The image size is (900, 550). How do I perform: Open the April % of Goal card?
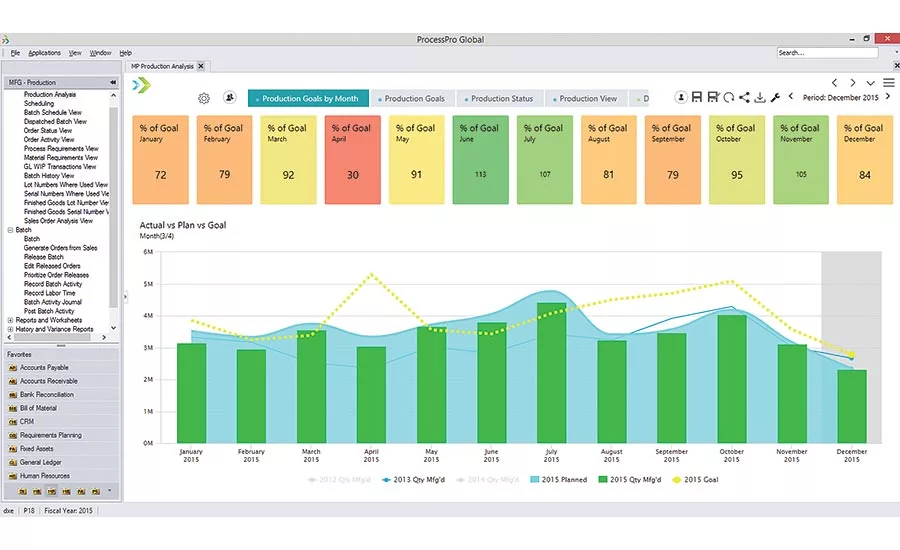coord(352,160)
